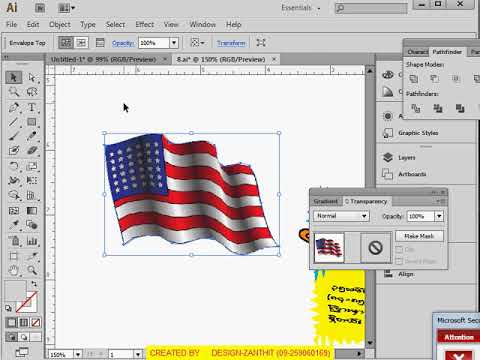Toggle Edit Envelope mode button
This screenshot has height=360, width=480.
coord(66,43)
